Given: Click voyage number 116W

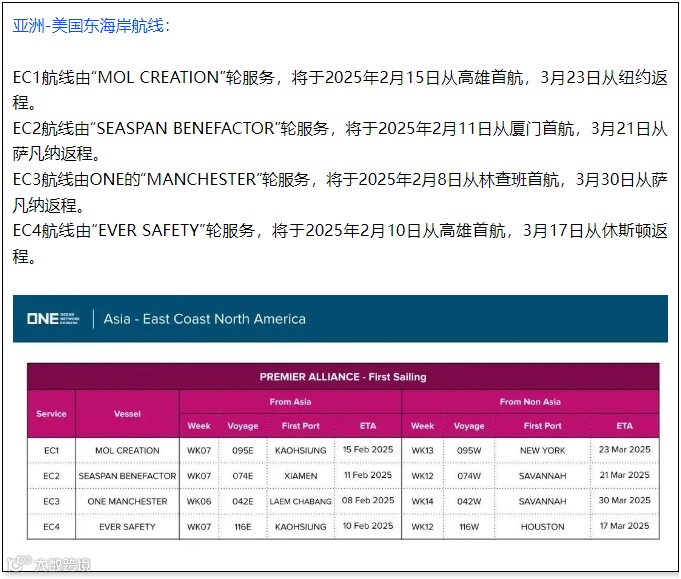Looking at the screenshot, I should tap(469, 526).
